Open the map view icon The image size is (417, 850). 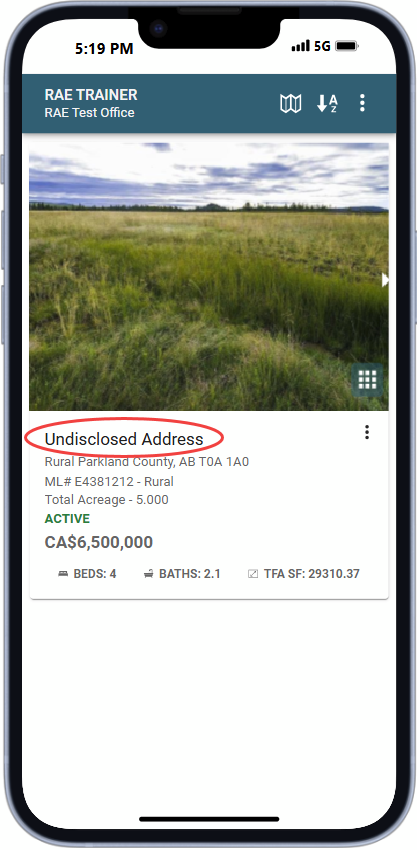(290, 103)
